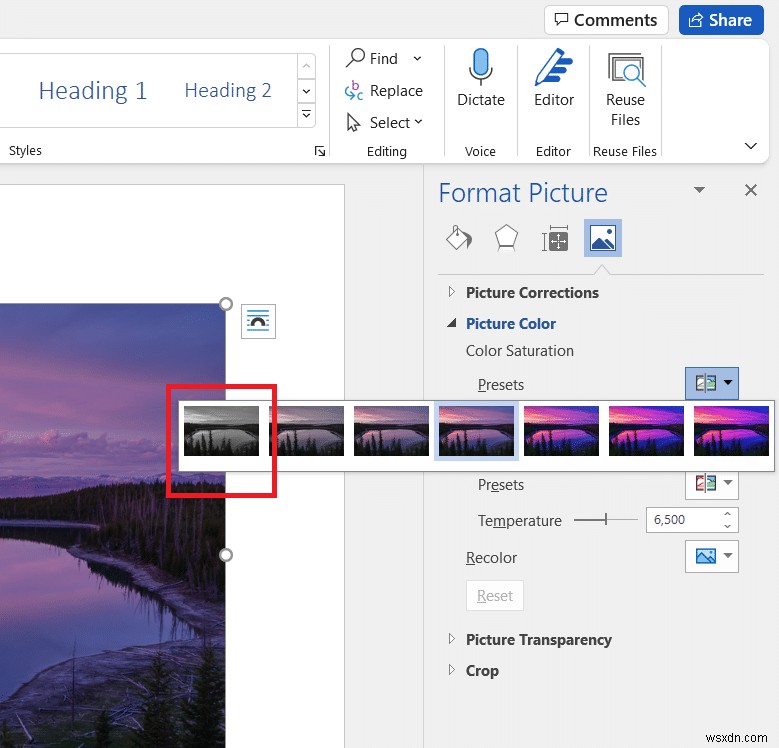This screenshot has width=779, height=748.
Task: Open Reuse Files
Action: (x=625, y=89)
